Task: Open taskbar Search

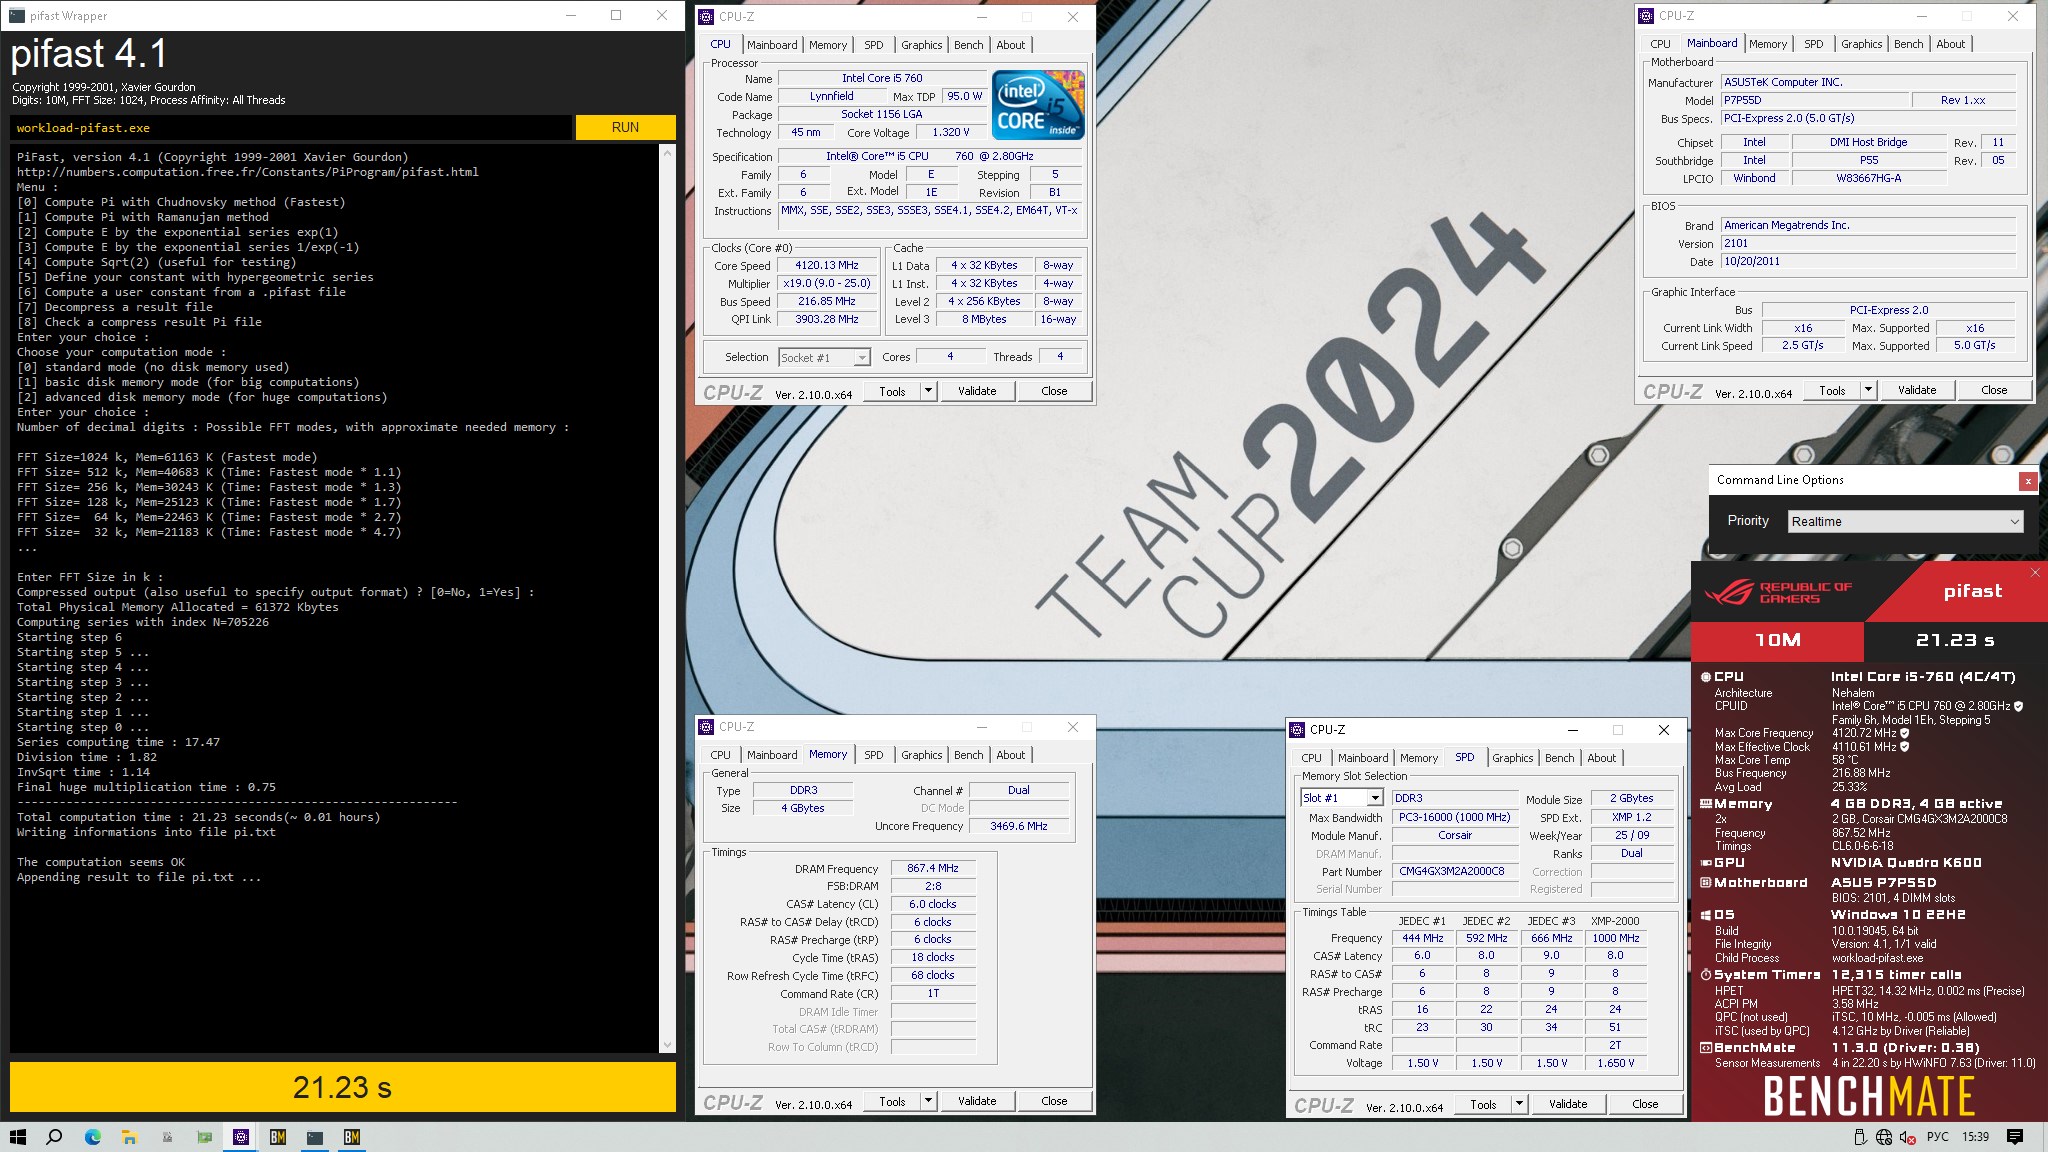Action: click(x=55, y=1137)
